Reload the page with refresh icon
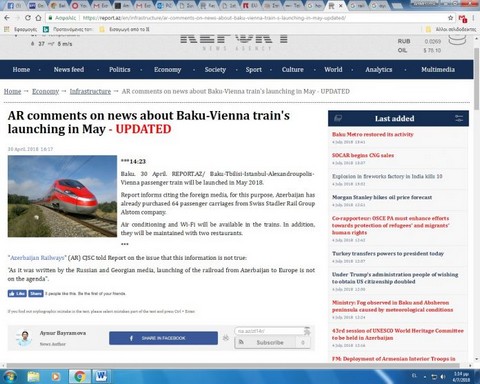 click(28, 18)
